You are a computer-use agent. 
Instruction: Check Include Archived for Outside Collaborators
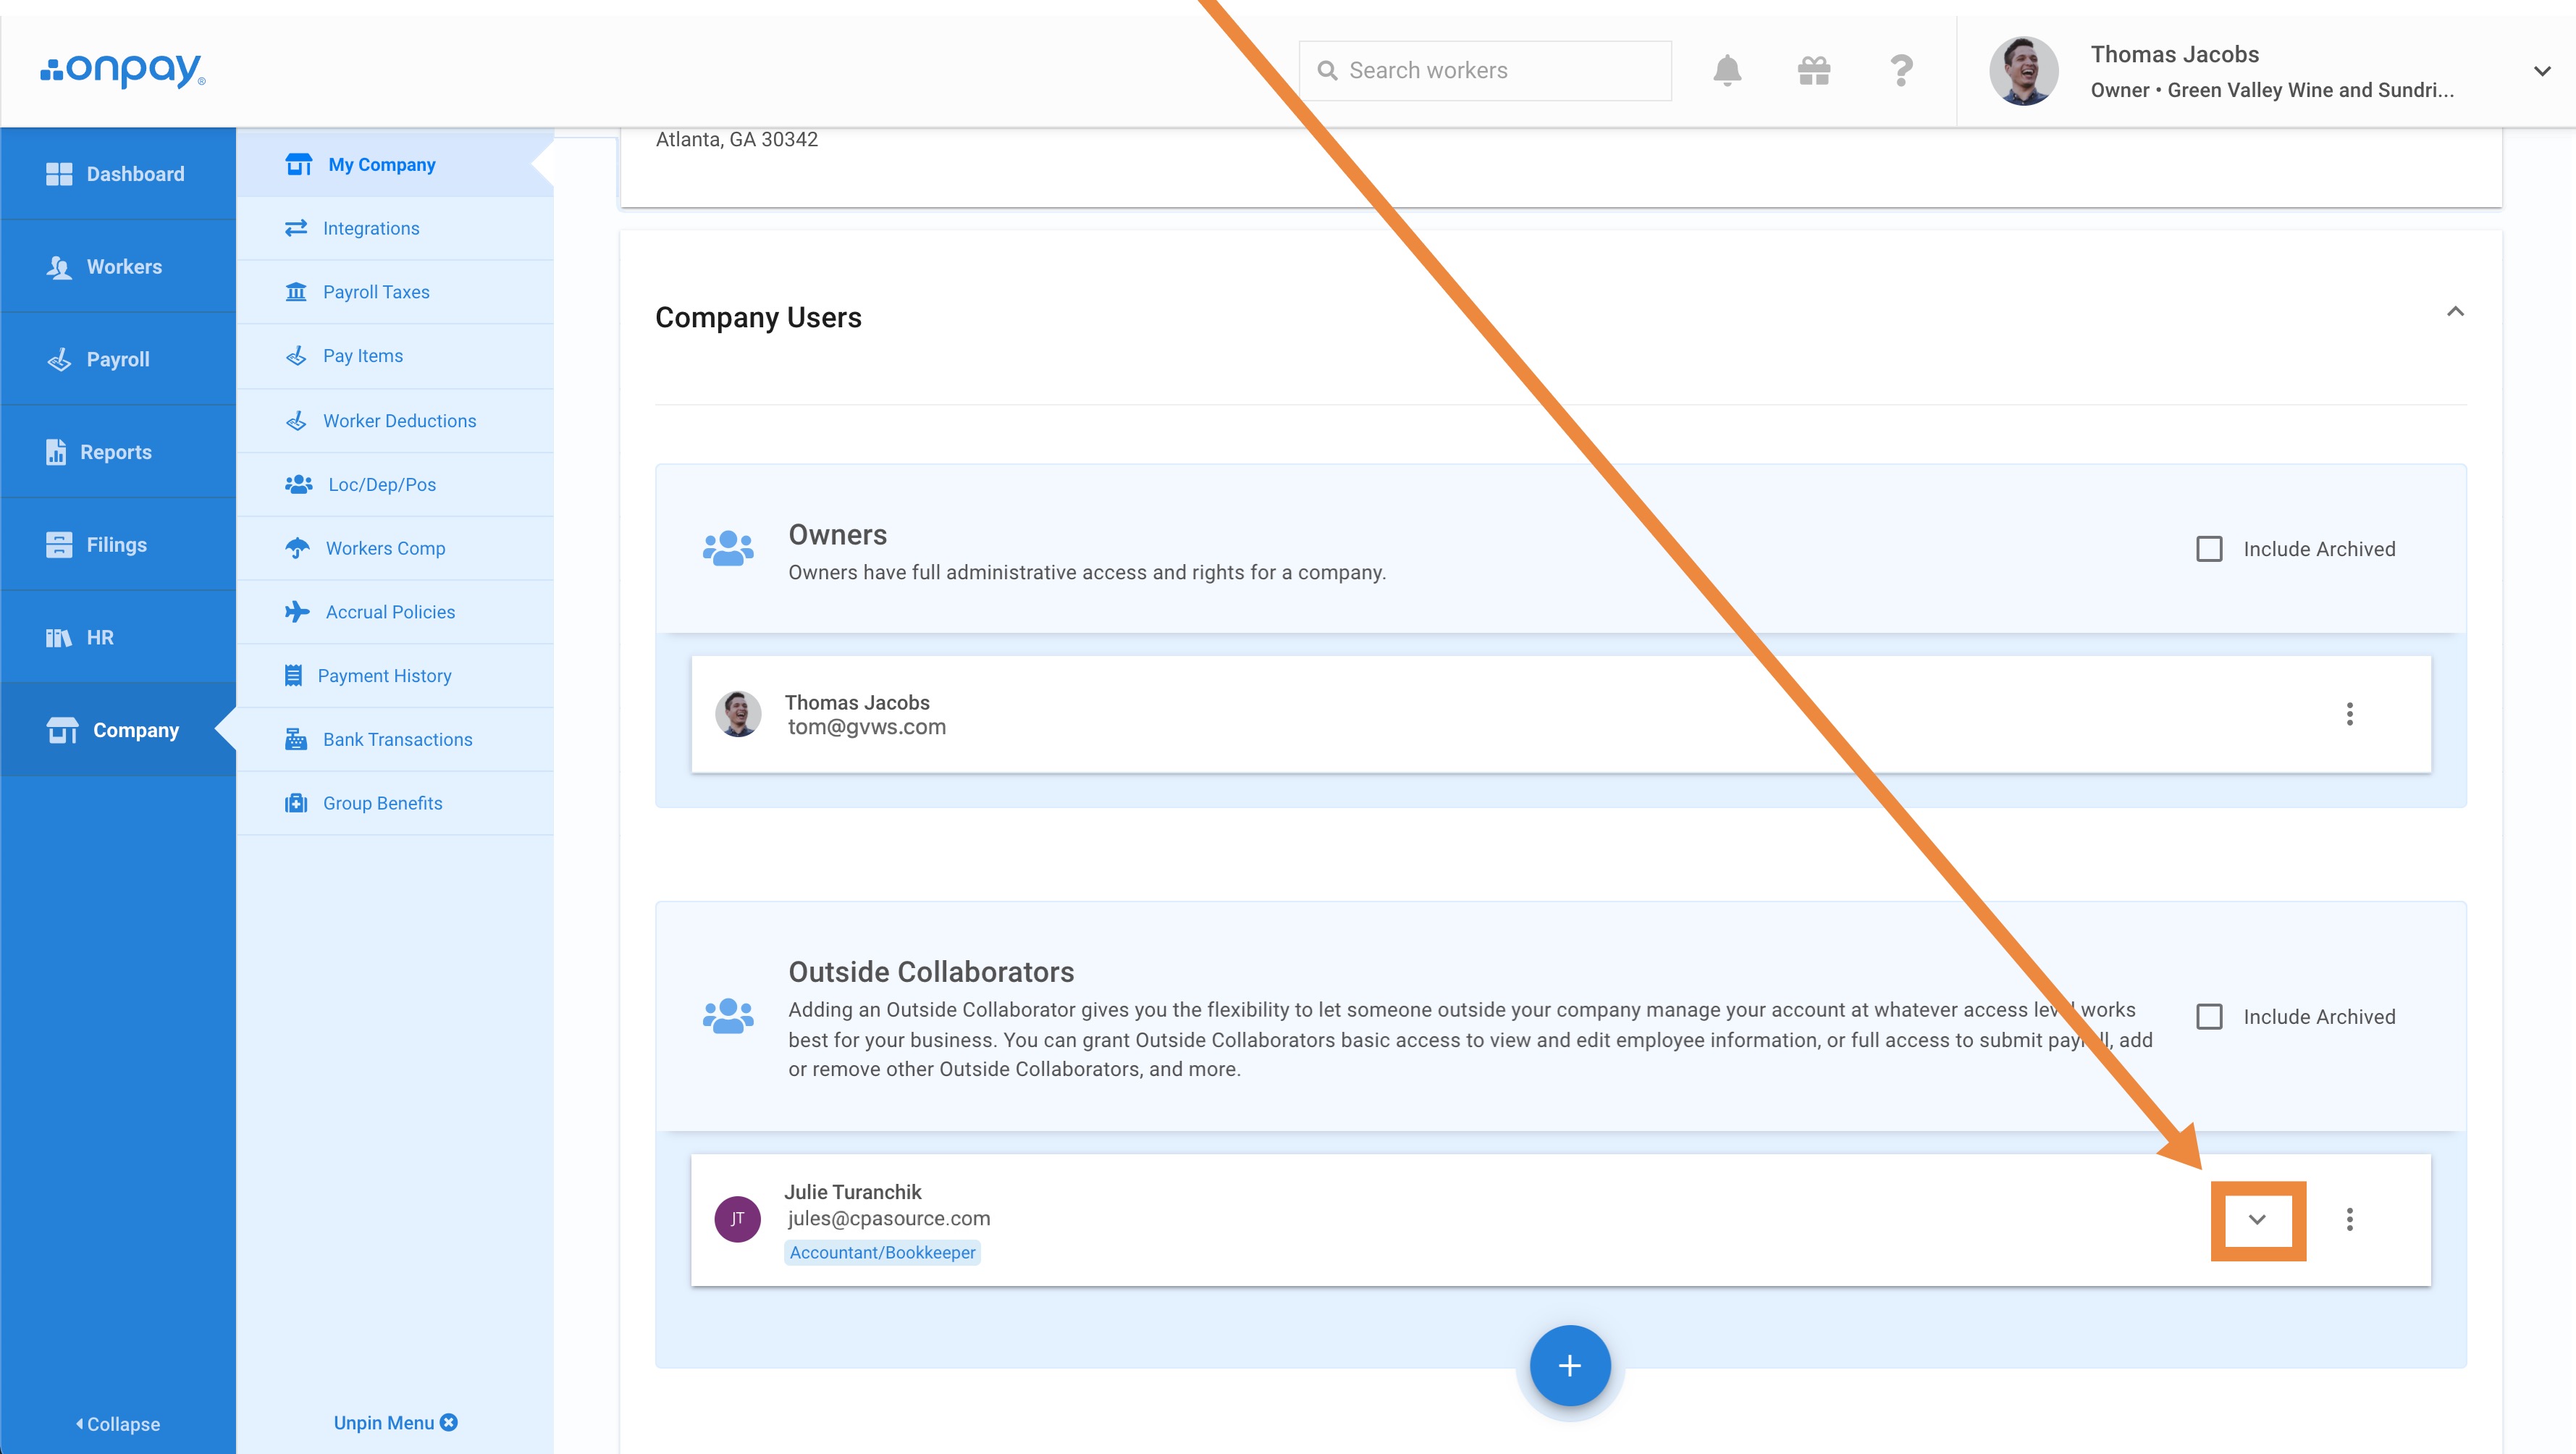[2209, 1017]
